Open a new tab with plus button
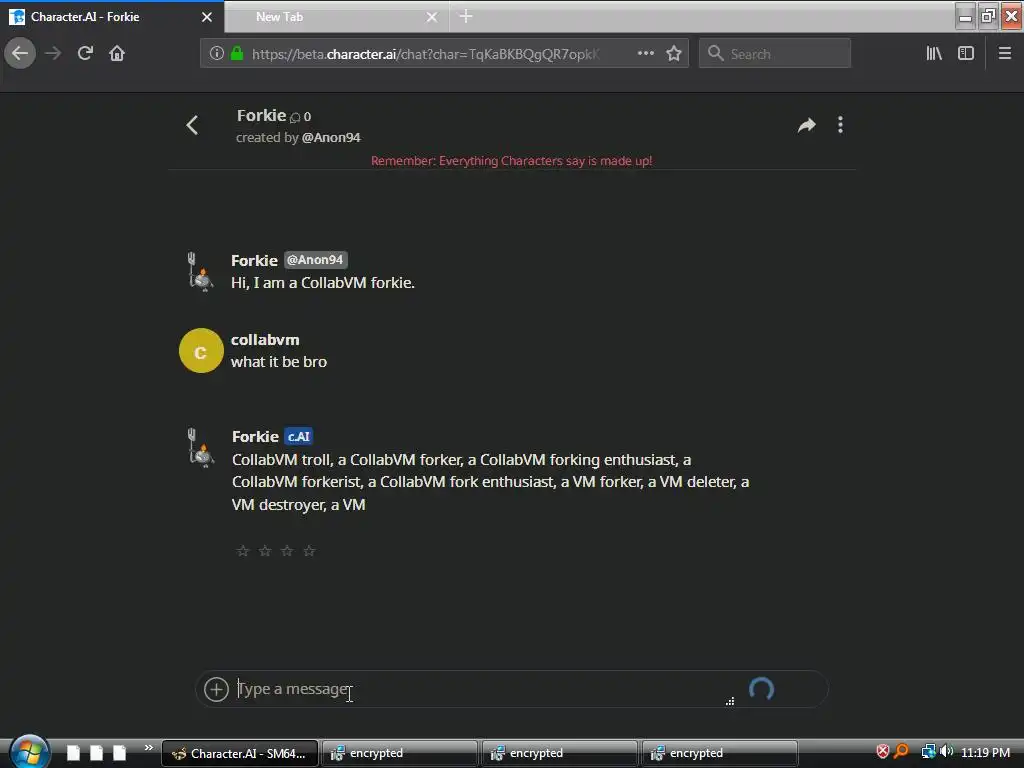 pyautogui.click(x=466, y=17)
